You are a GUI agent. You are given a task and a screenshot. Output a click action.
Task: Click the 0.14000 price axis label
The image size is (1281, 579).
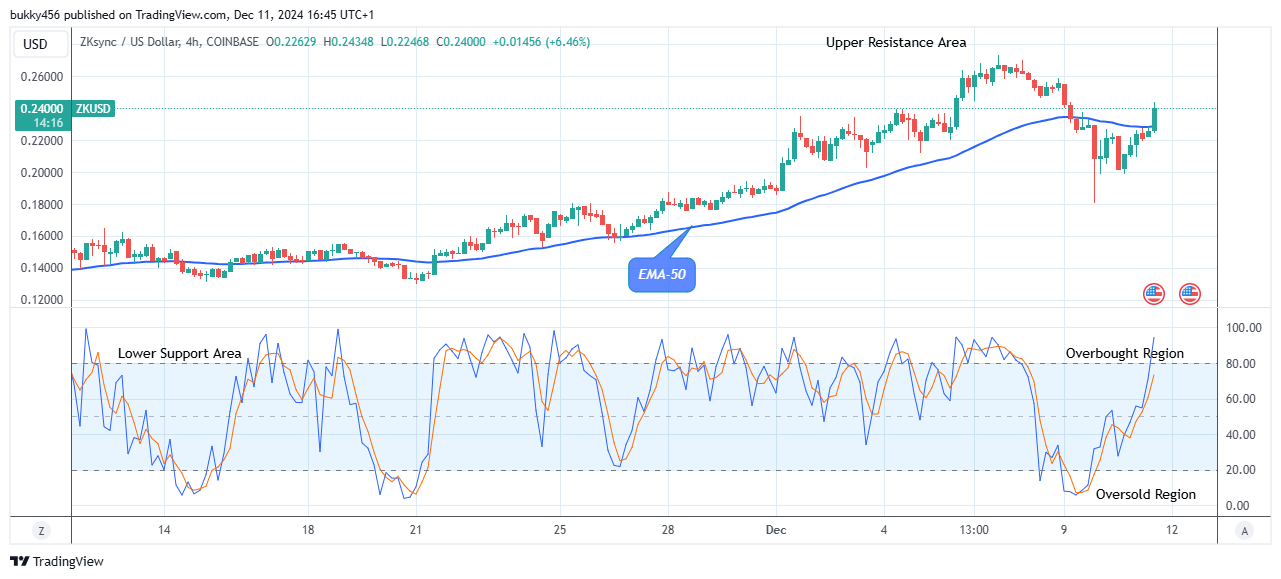(43, 268)
